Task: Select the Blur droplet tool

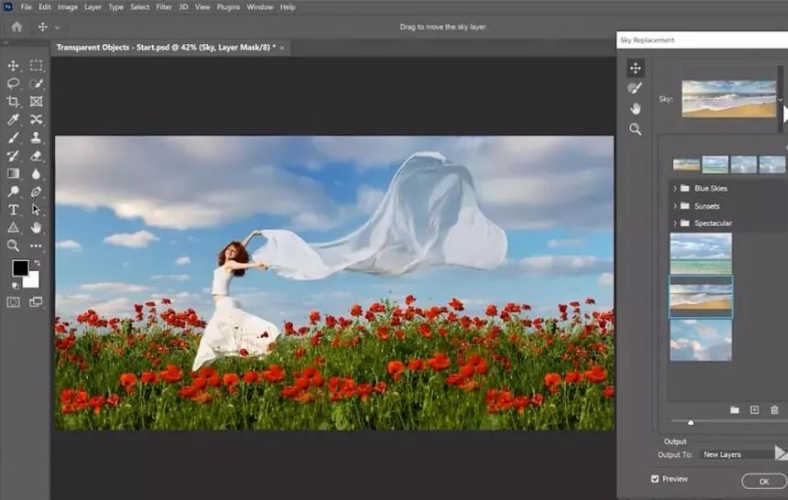Action: 36,174
